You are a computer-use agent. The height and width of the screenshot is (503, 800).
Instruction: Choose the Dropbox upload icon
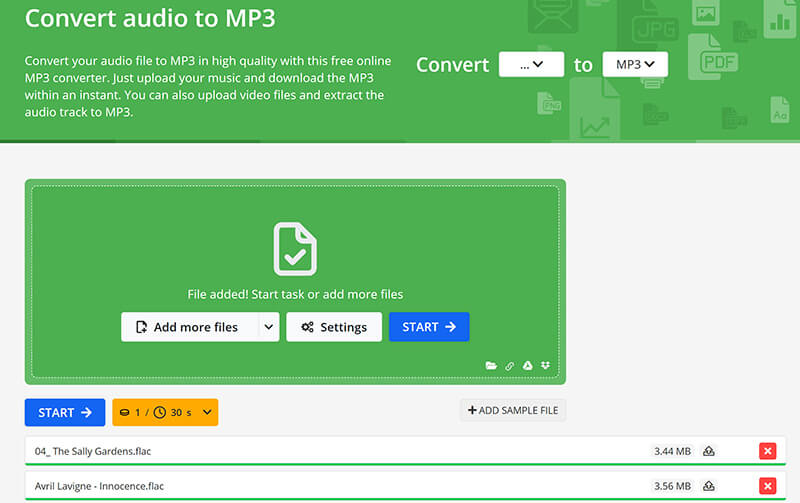(545, 365)
